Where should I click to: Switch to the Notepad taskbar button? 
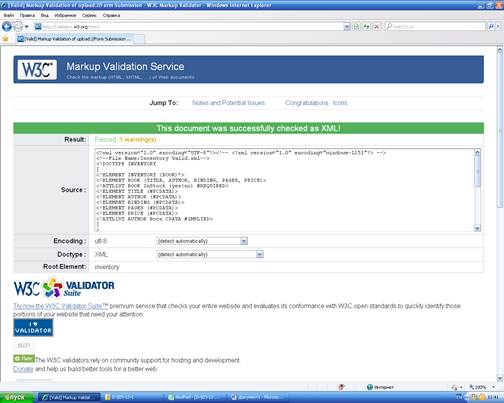[196, 397]
